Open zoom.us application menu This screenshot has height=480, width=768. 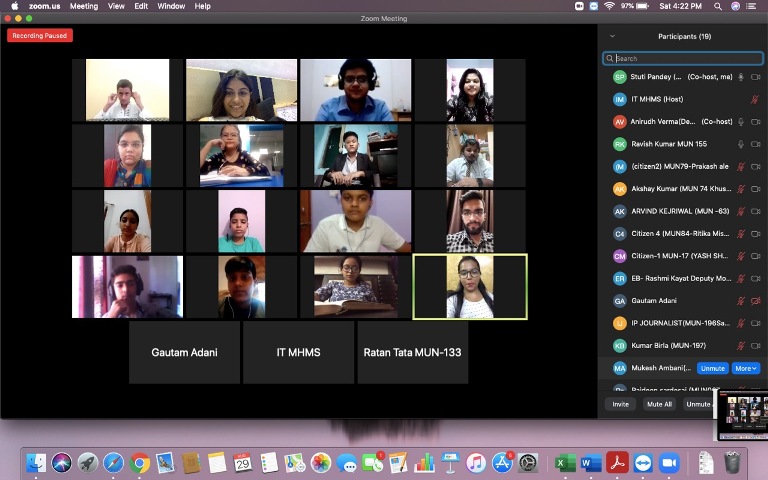[x=44, y=6]
